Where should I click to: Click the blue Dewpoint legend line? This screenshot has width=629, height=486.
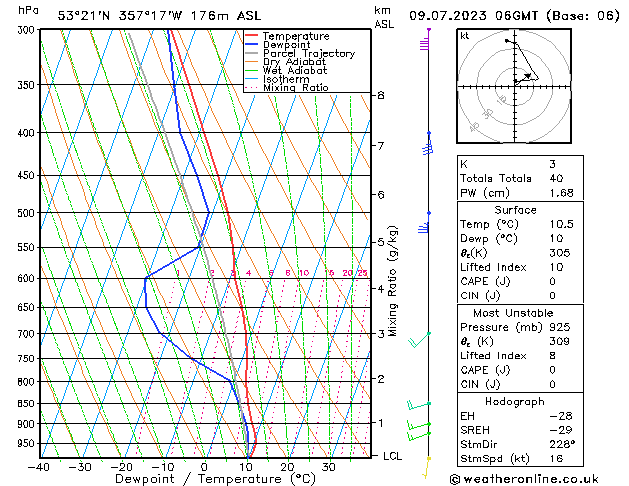click(252, 45)
